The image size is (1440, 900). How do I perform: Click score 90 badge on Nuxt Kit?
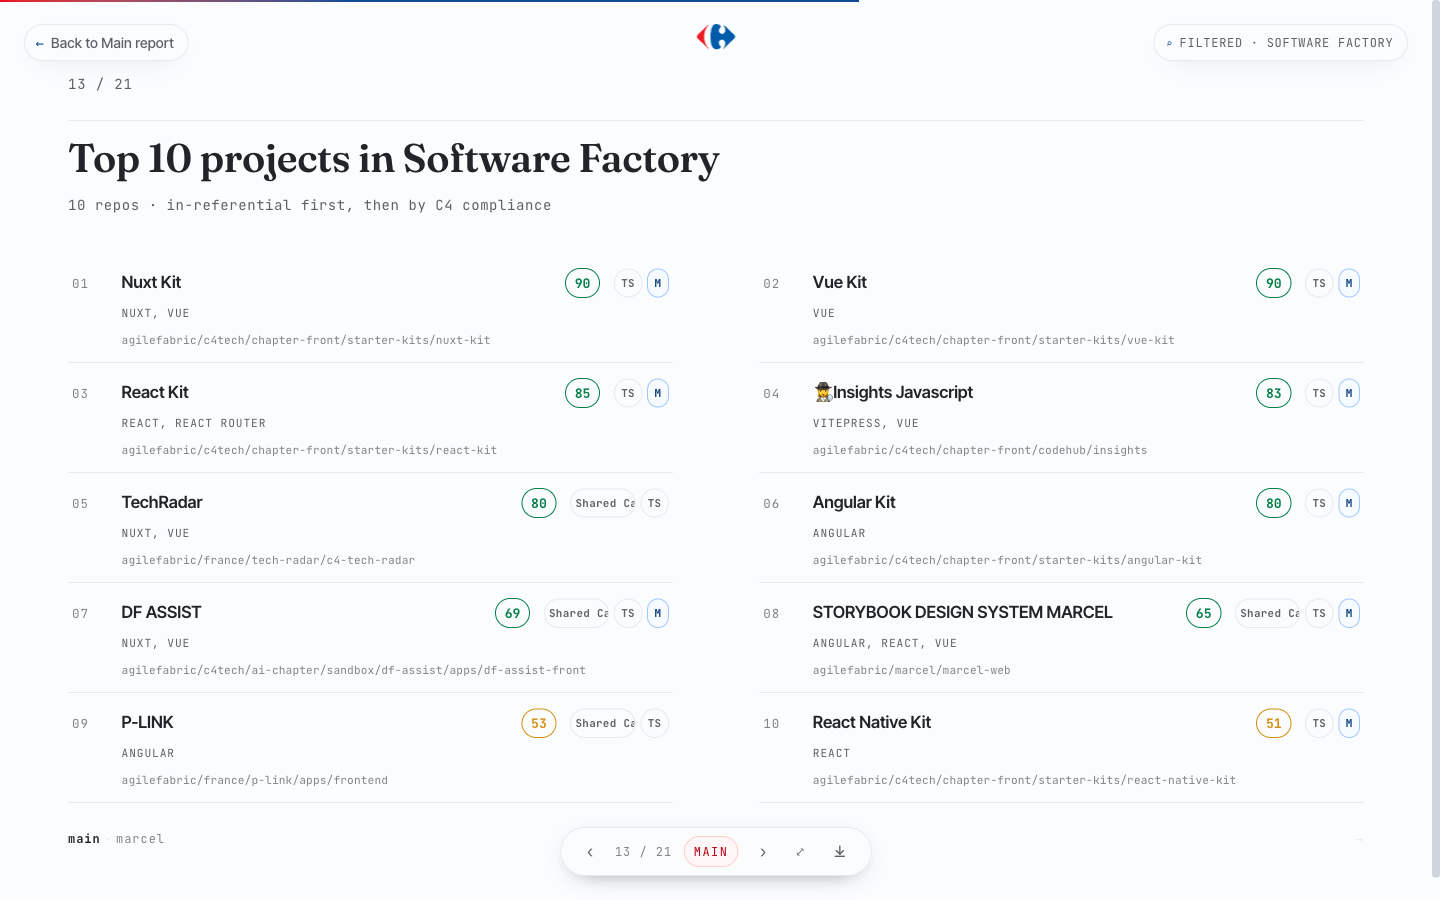point(583,283)
